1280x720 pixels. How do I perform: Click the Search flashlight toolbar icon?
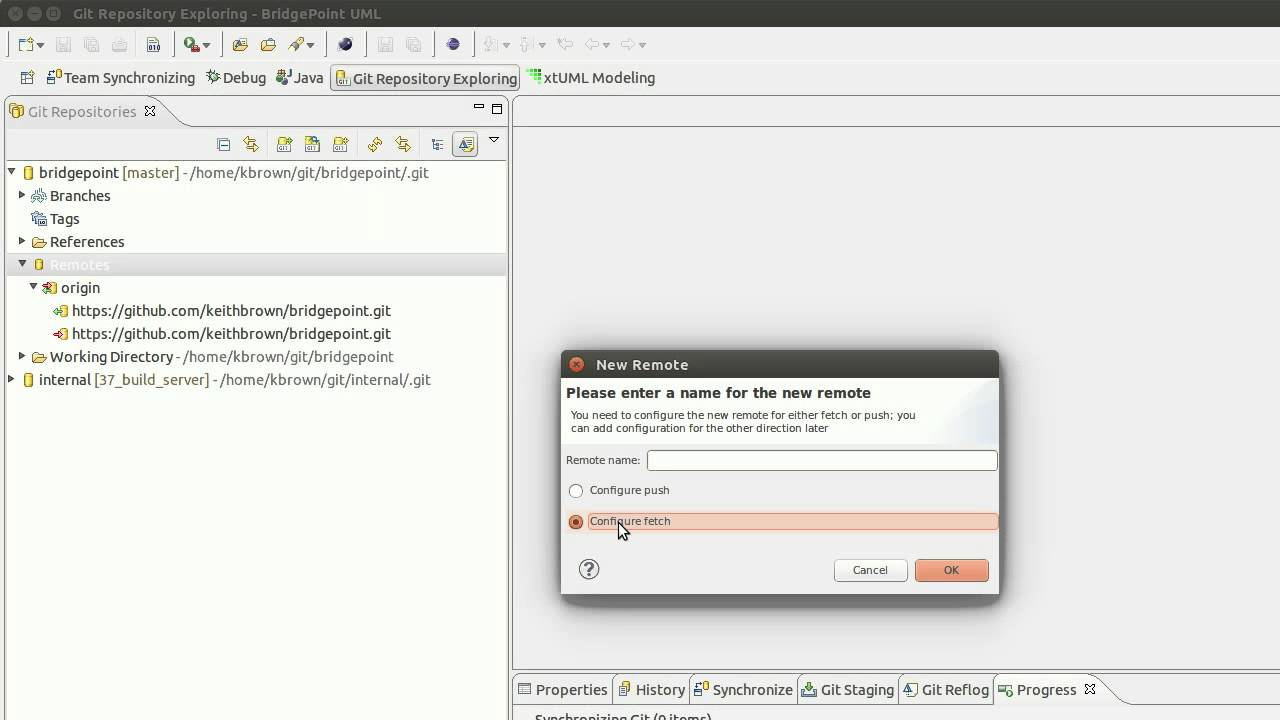pyautogui.click(x=296, y=44)
